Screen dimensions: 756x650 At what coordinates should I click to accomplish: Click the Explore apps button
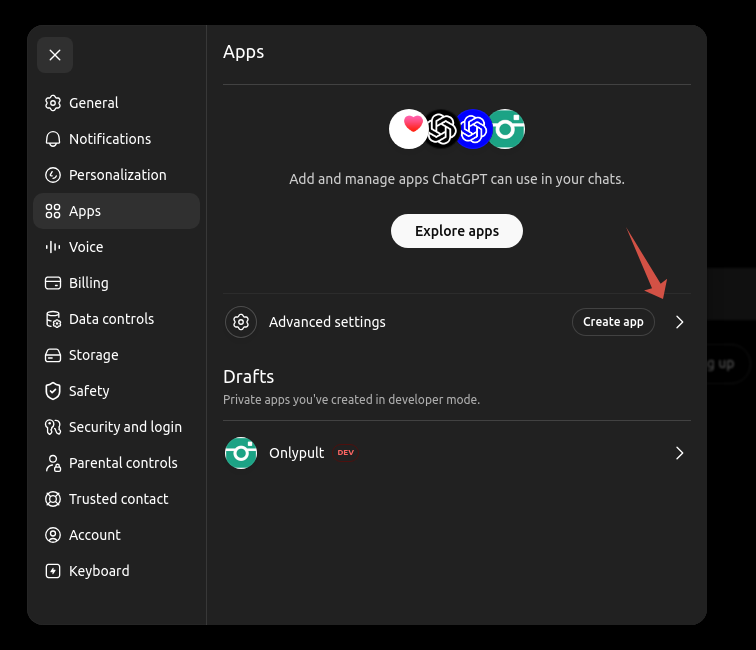tap(457, 231)
